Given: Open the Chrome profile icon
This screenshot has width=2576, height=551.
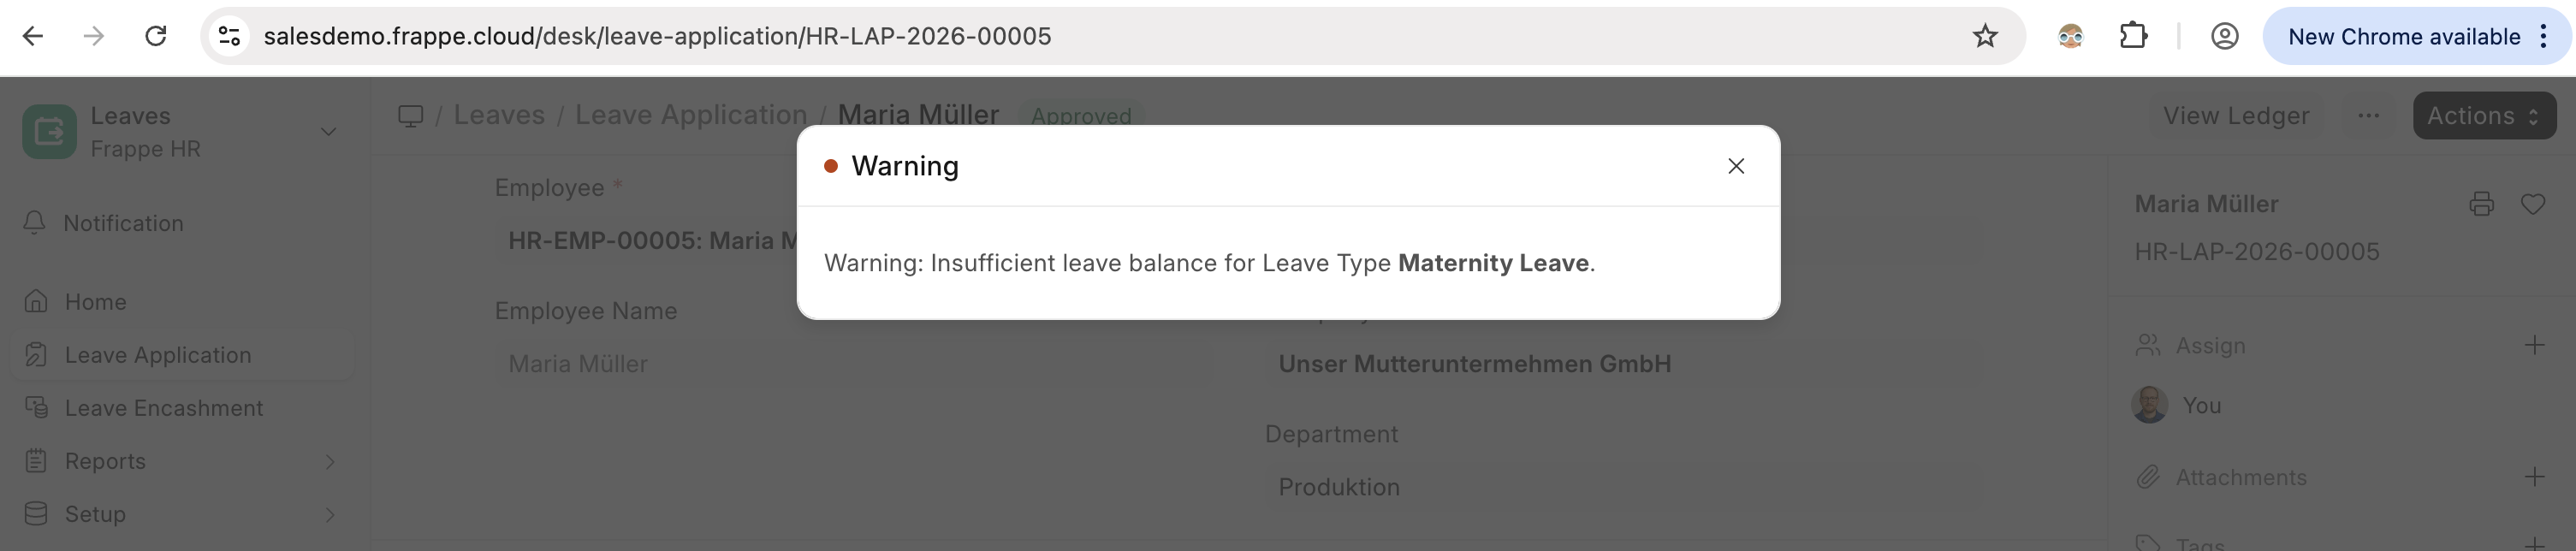Looking at the screenshot, I should (x=2224, y=37).
